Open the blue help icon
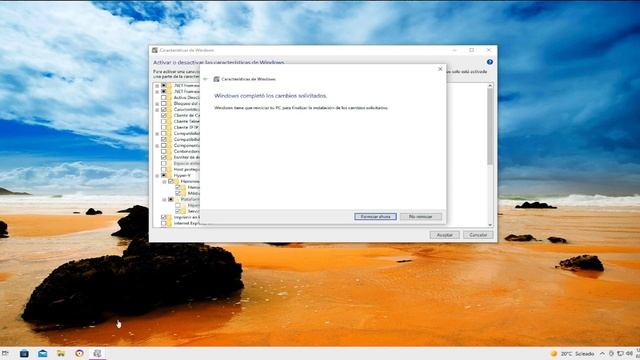Image resolution: width=640 pixels, height=360 pixels. tap(489, 62)
